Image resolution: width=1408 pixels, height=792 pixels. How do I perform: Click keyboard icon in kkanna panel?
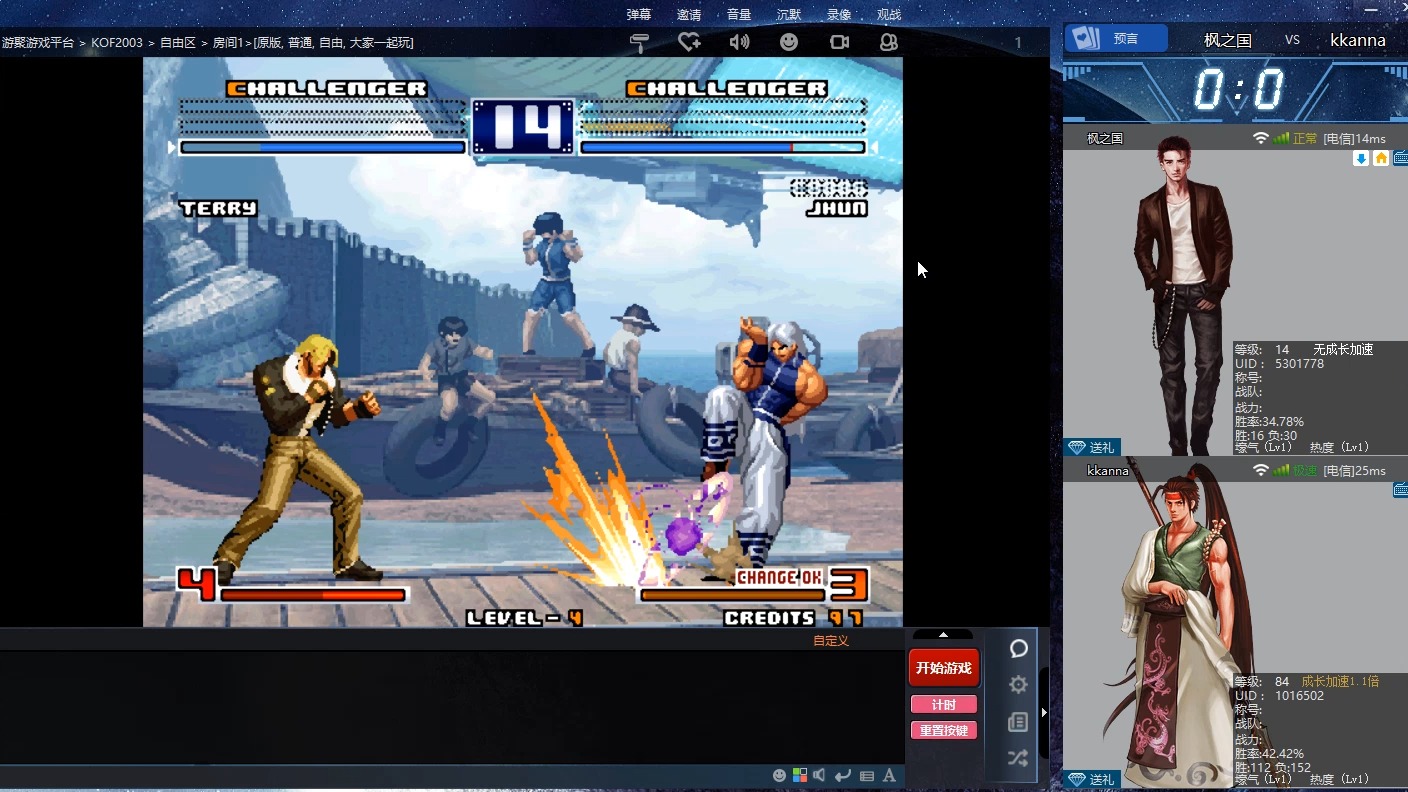coord(1400,490)
